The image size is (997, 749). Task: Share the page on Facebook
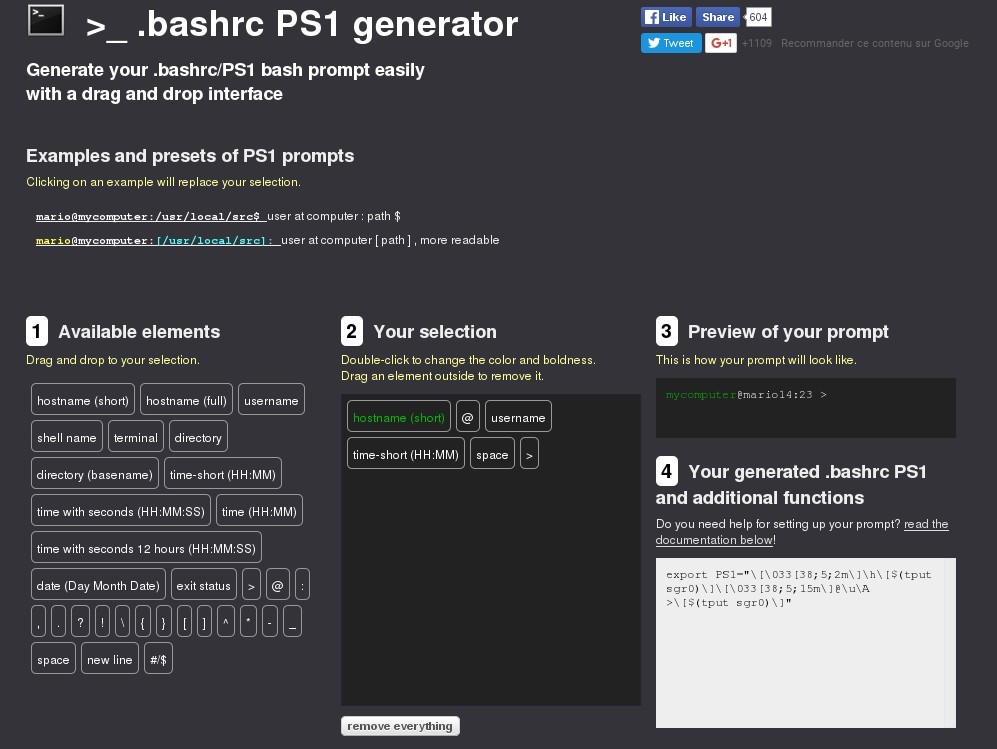(717, 17)
